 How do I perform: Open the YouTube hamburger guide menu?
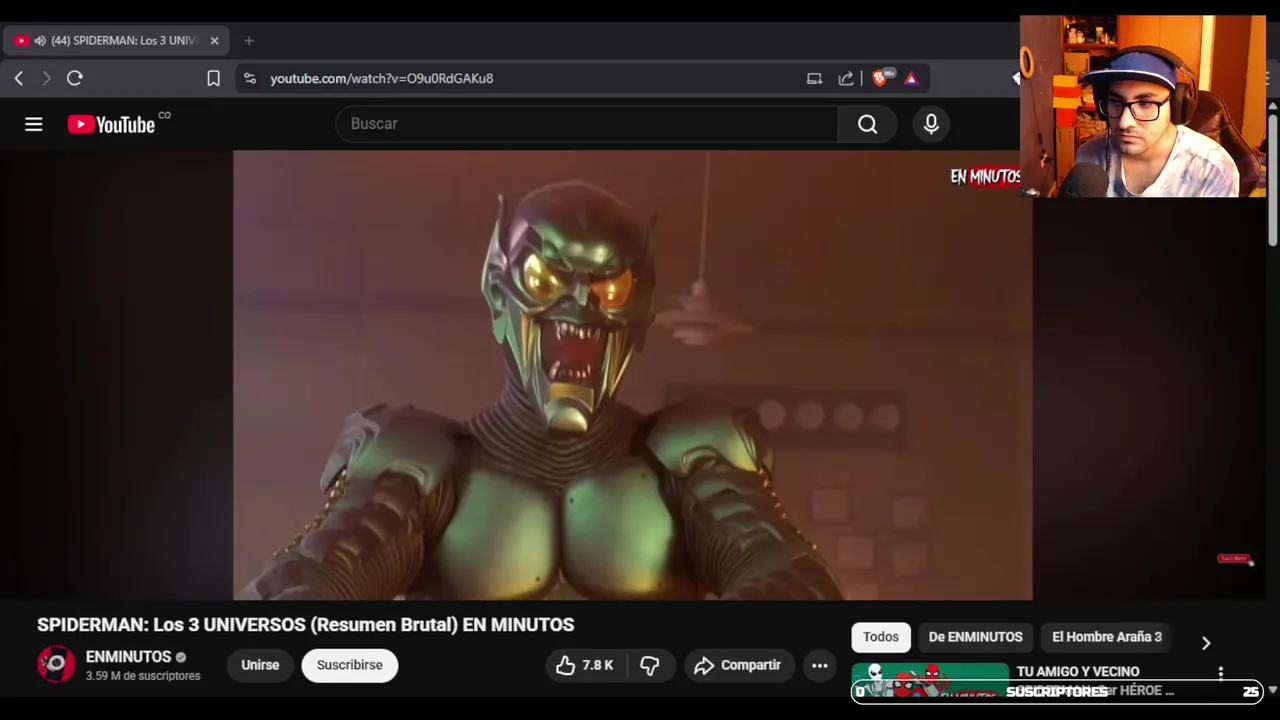click(34, 124)
